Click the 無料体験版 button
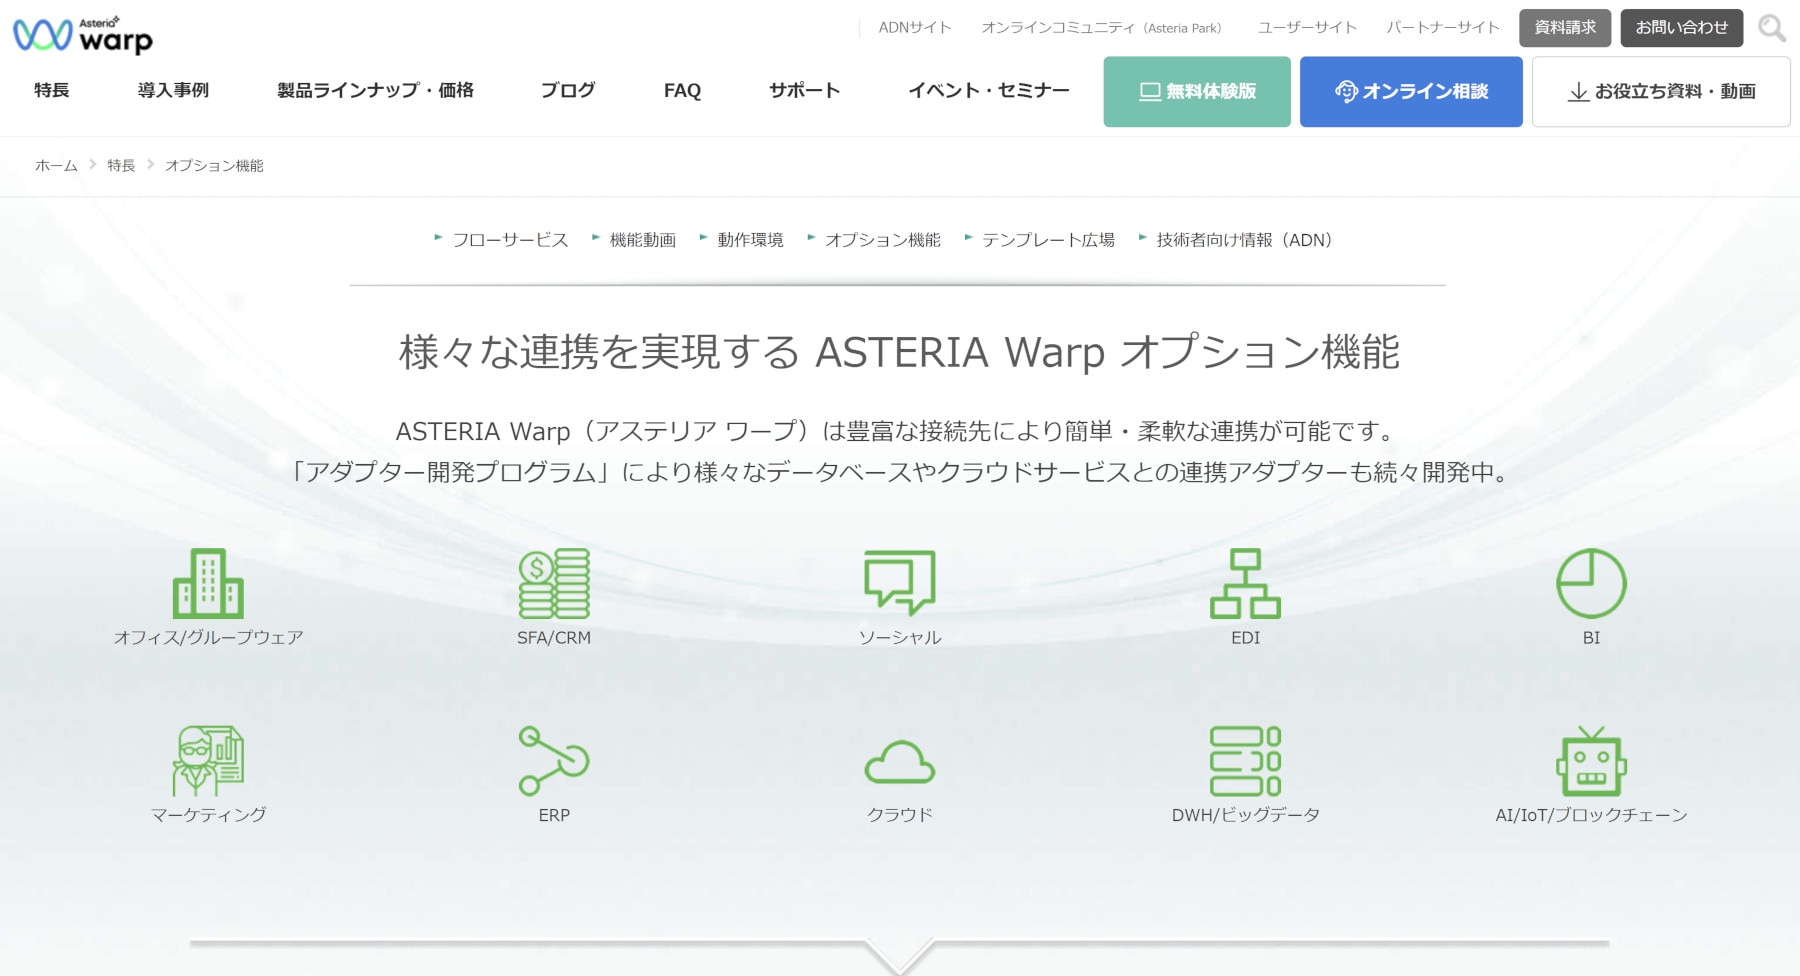1800x976 pixels. pos(1197,92)
